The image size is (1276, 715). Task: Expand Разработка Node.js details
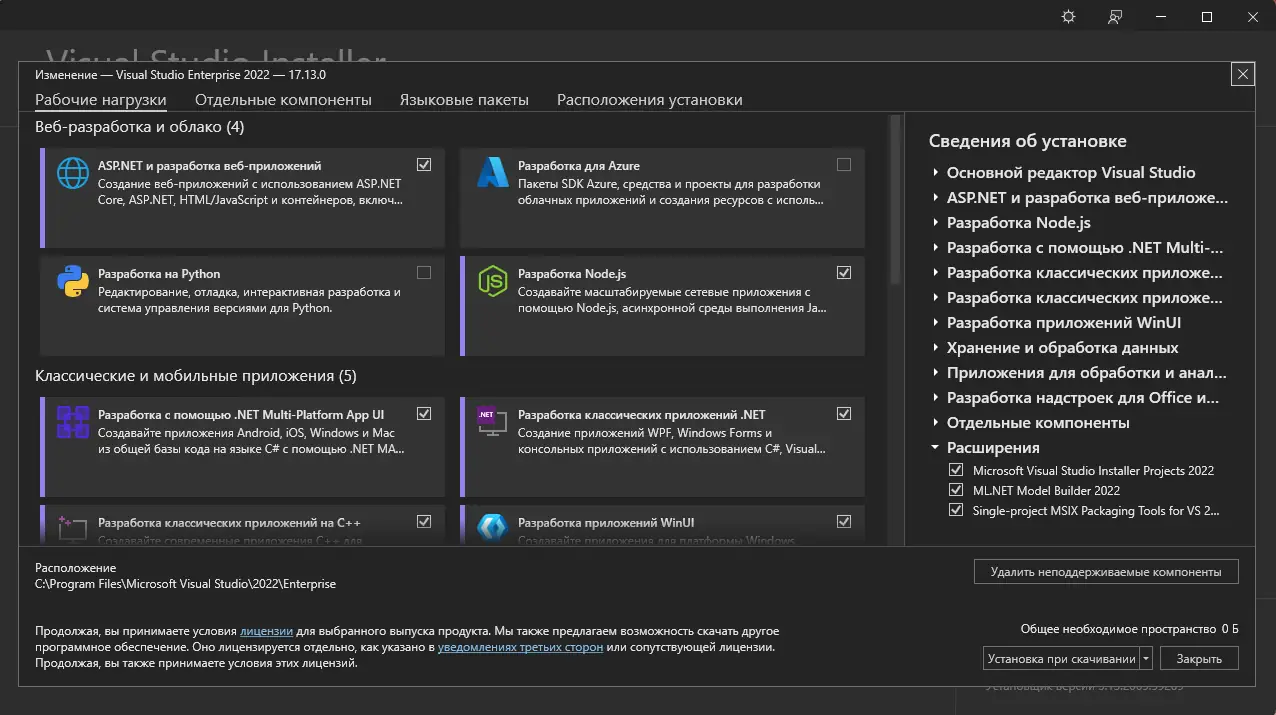(x=935, y=223)
